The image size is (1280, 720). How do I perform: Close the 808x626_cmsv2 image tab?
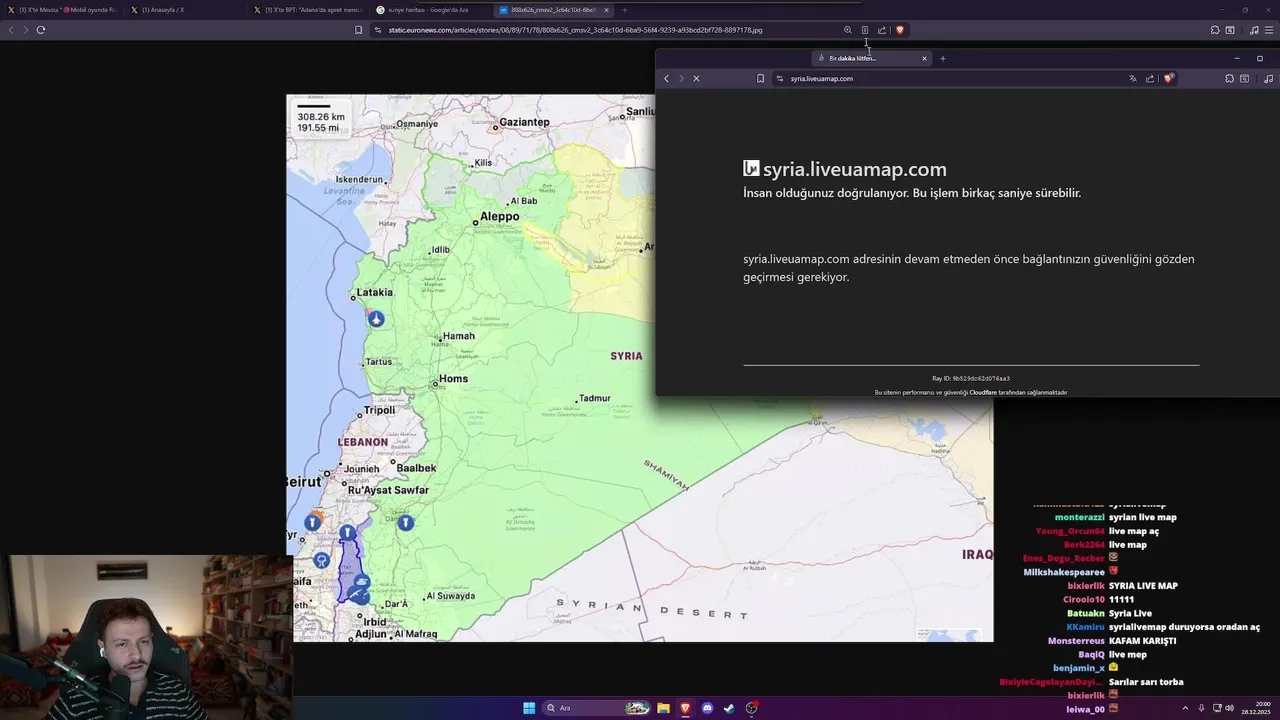(x=606, y=10)
